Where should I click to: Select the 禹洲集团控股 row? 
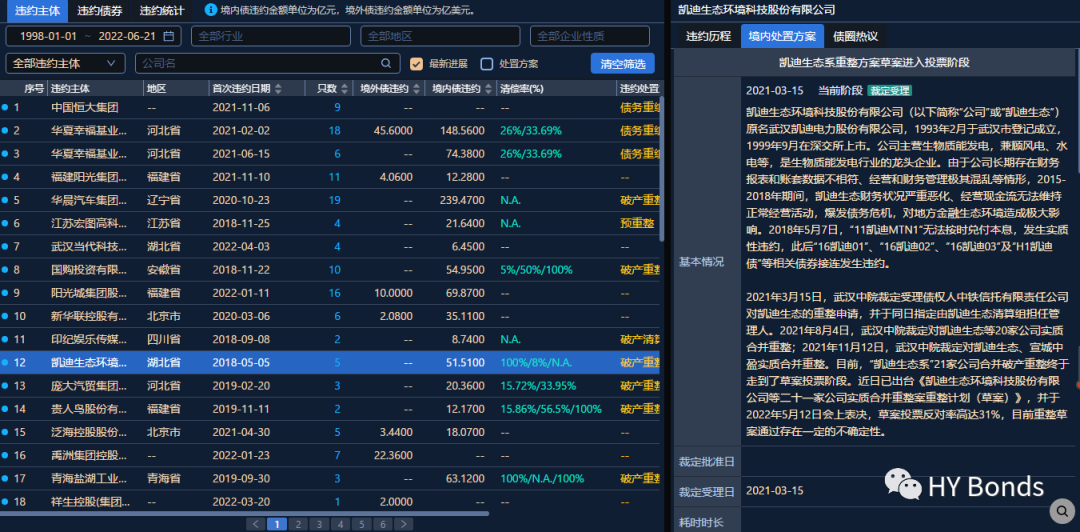331,456
